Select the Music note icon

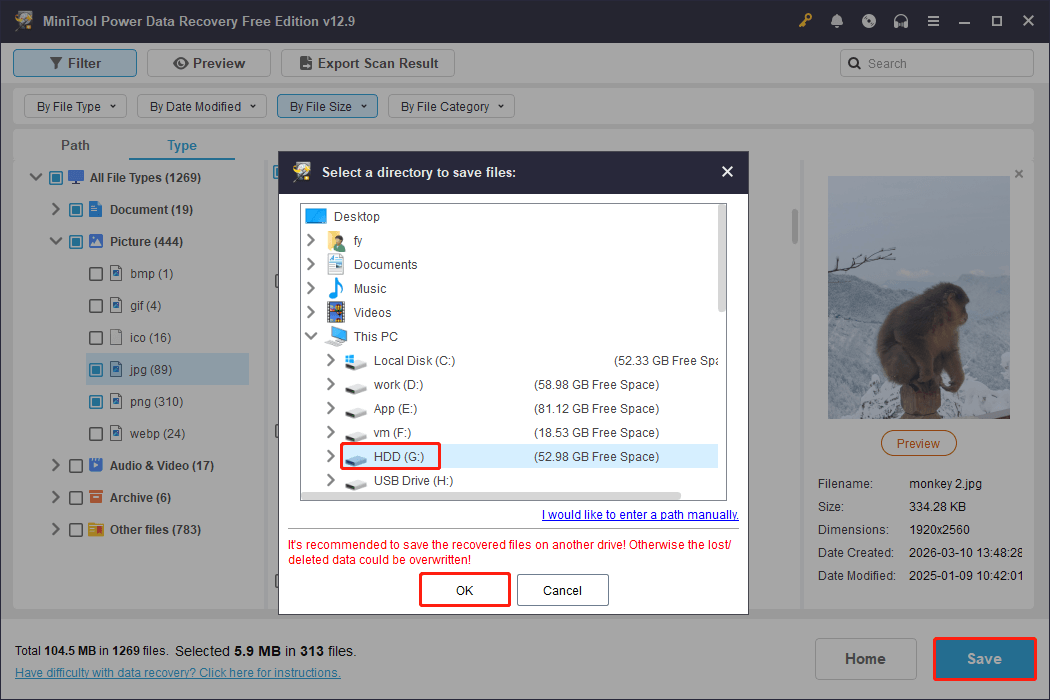(x=336, y=289)
